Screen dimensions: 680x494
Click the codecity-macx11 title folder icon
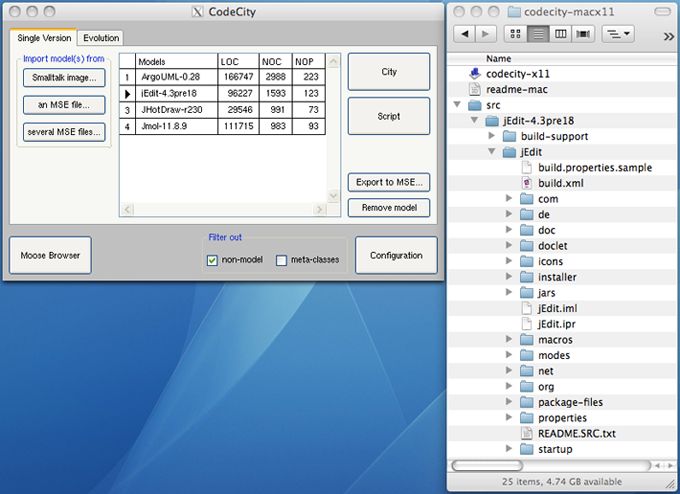tap(514, 12)
